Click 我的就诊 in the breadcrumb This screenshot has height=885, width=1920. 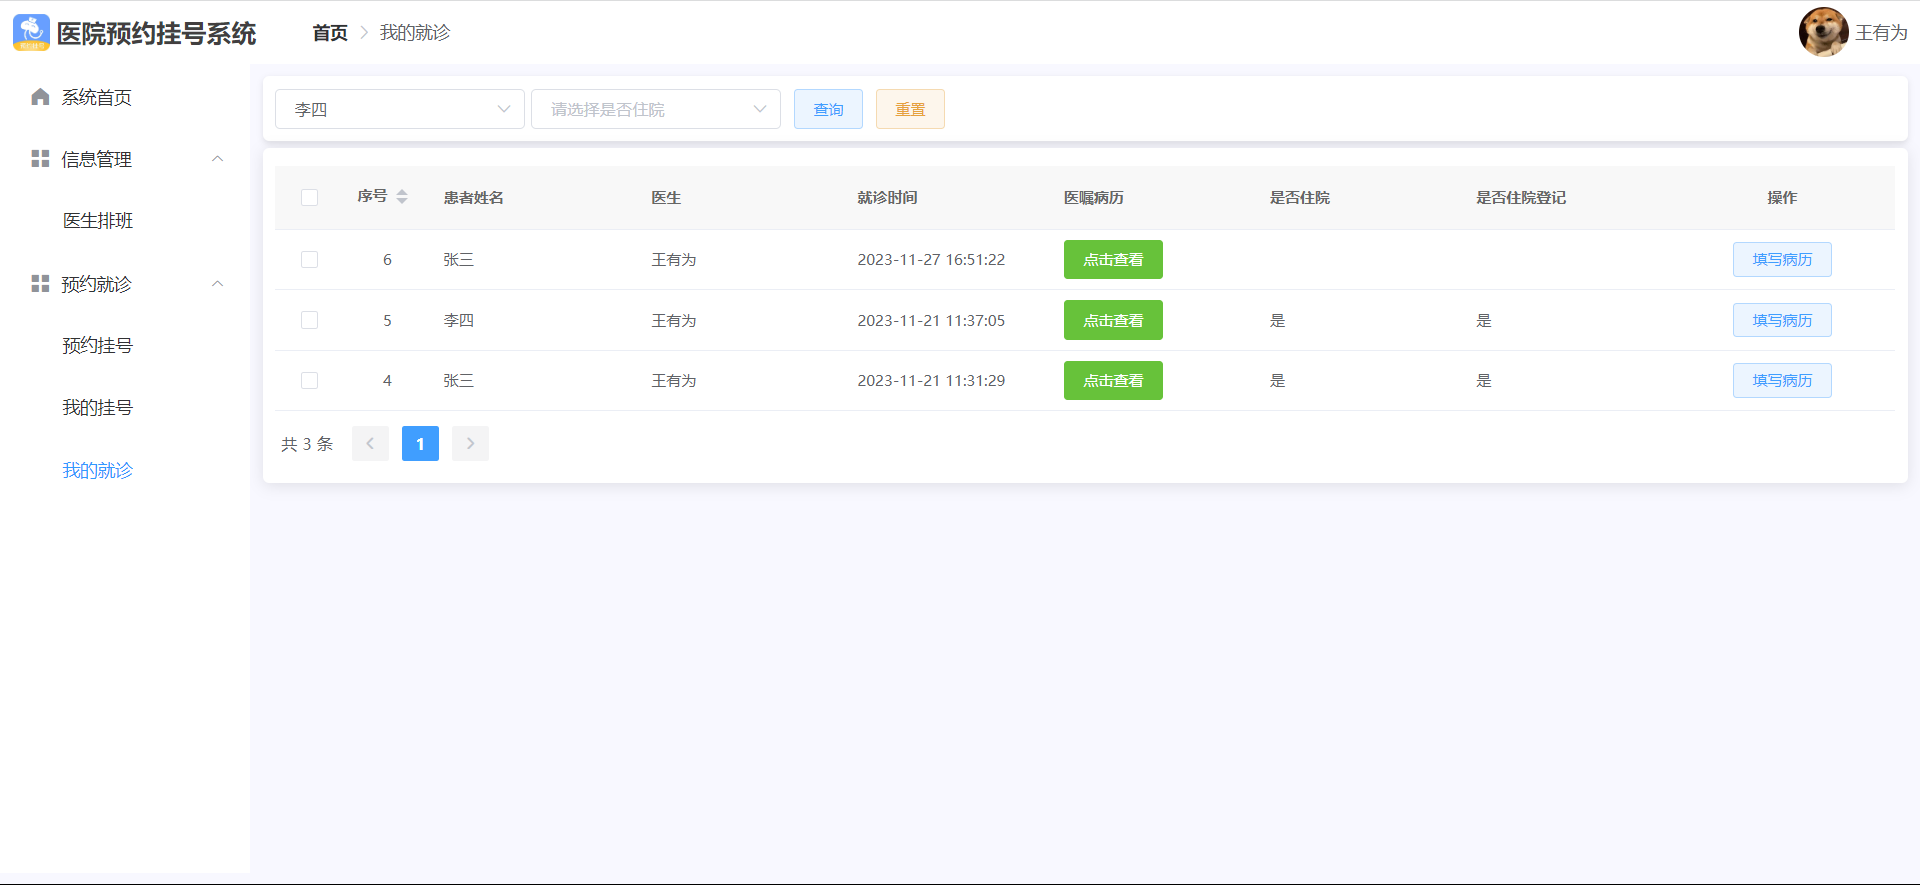[x=415, y=33]
